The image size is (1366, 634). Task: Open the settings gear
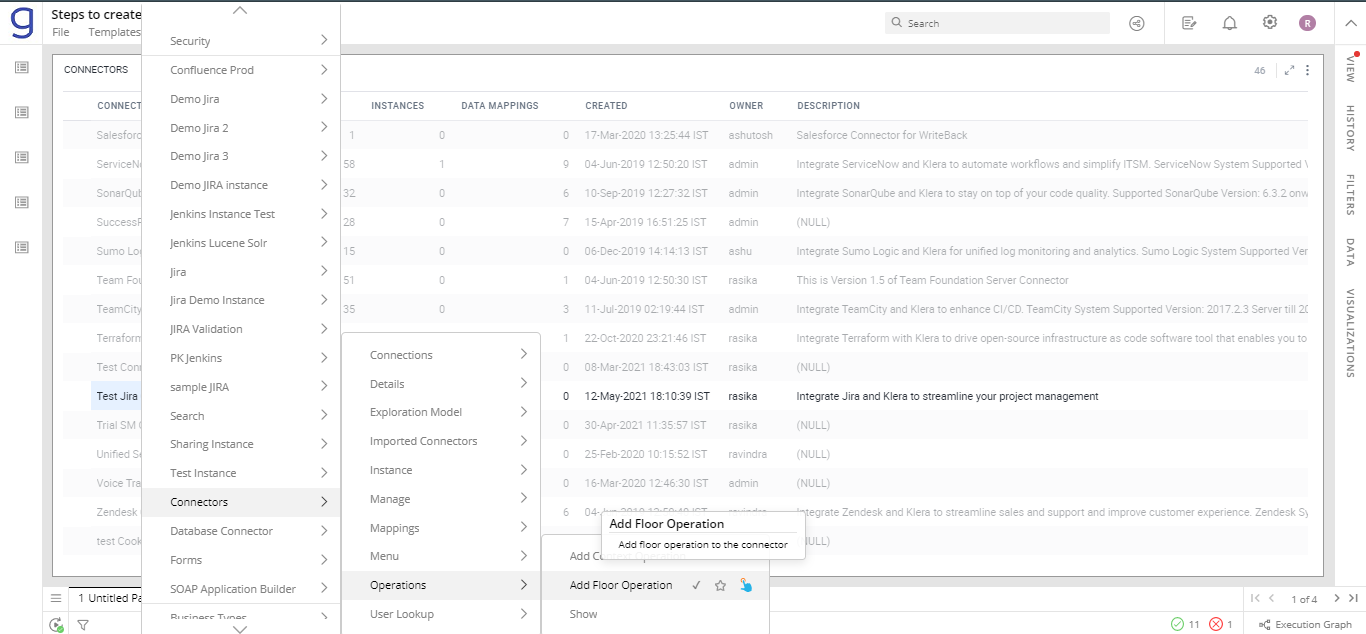click(x=1270, y=23)
